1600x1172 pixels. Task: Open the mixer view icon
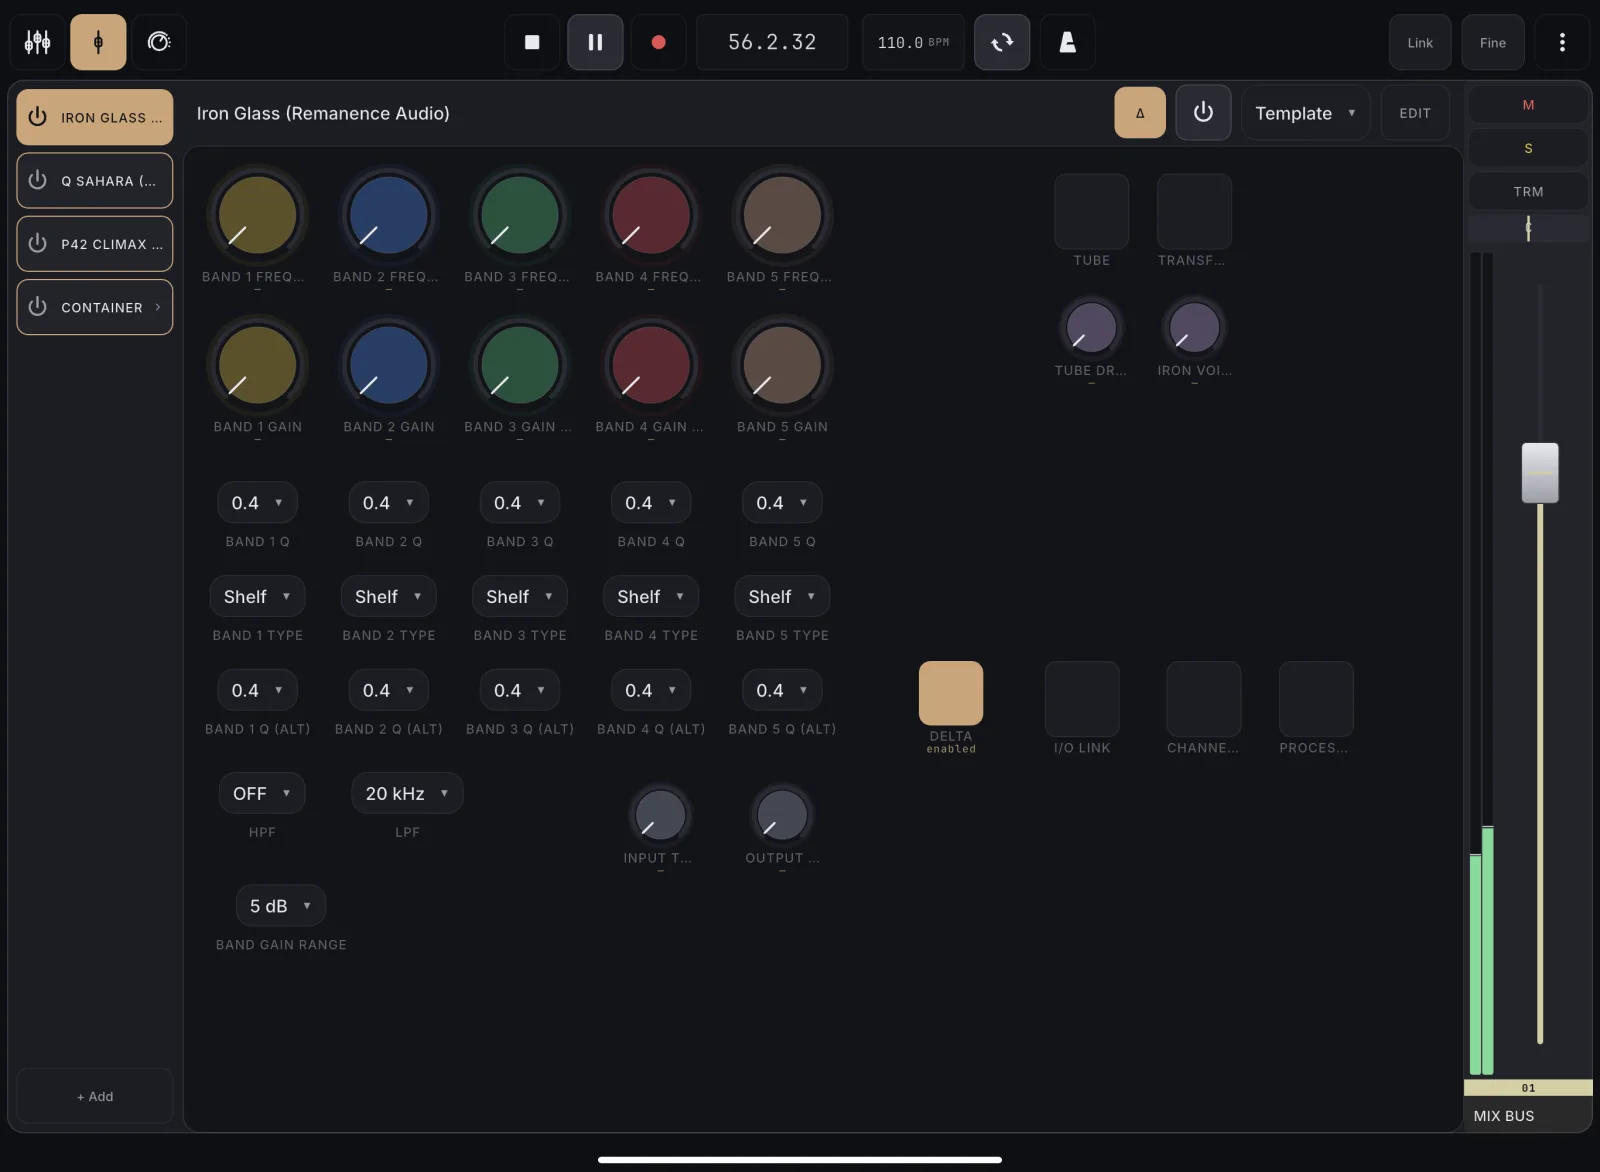coord(38,42)
